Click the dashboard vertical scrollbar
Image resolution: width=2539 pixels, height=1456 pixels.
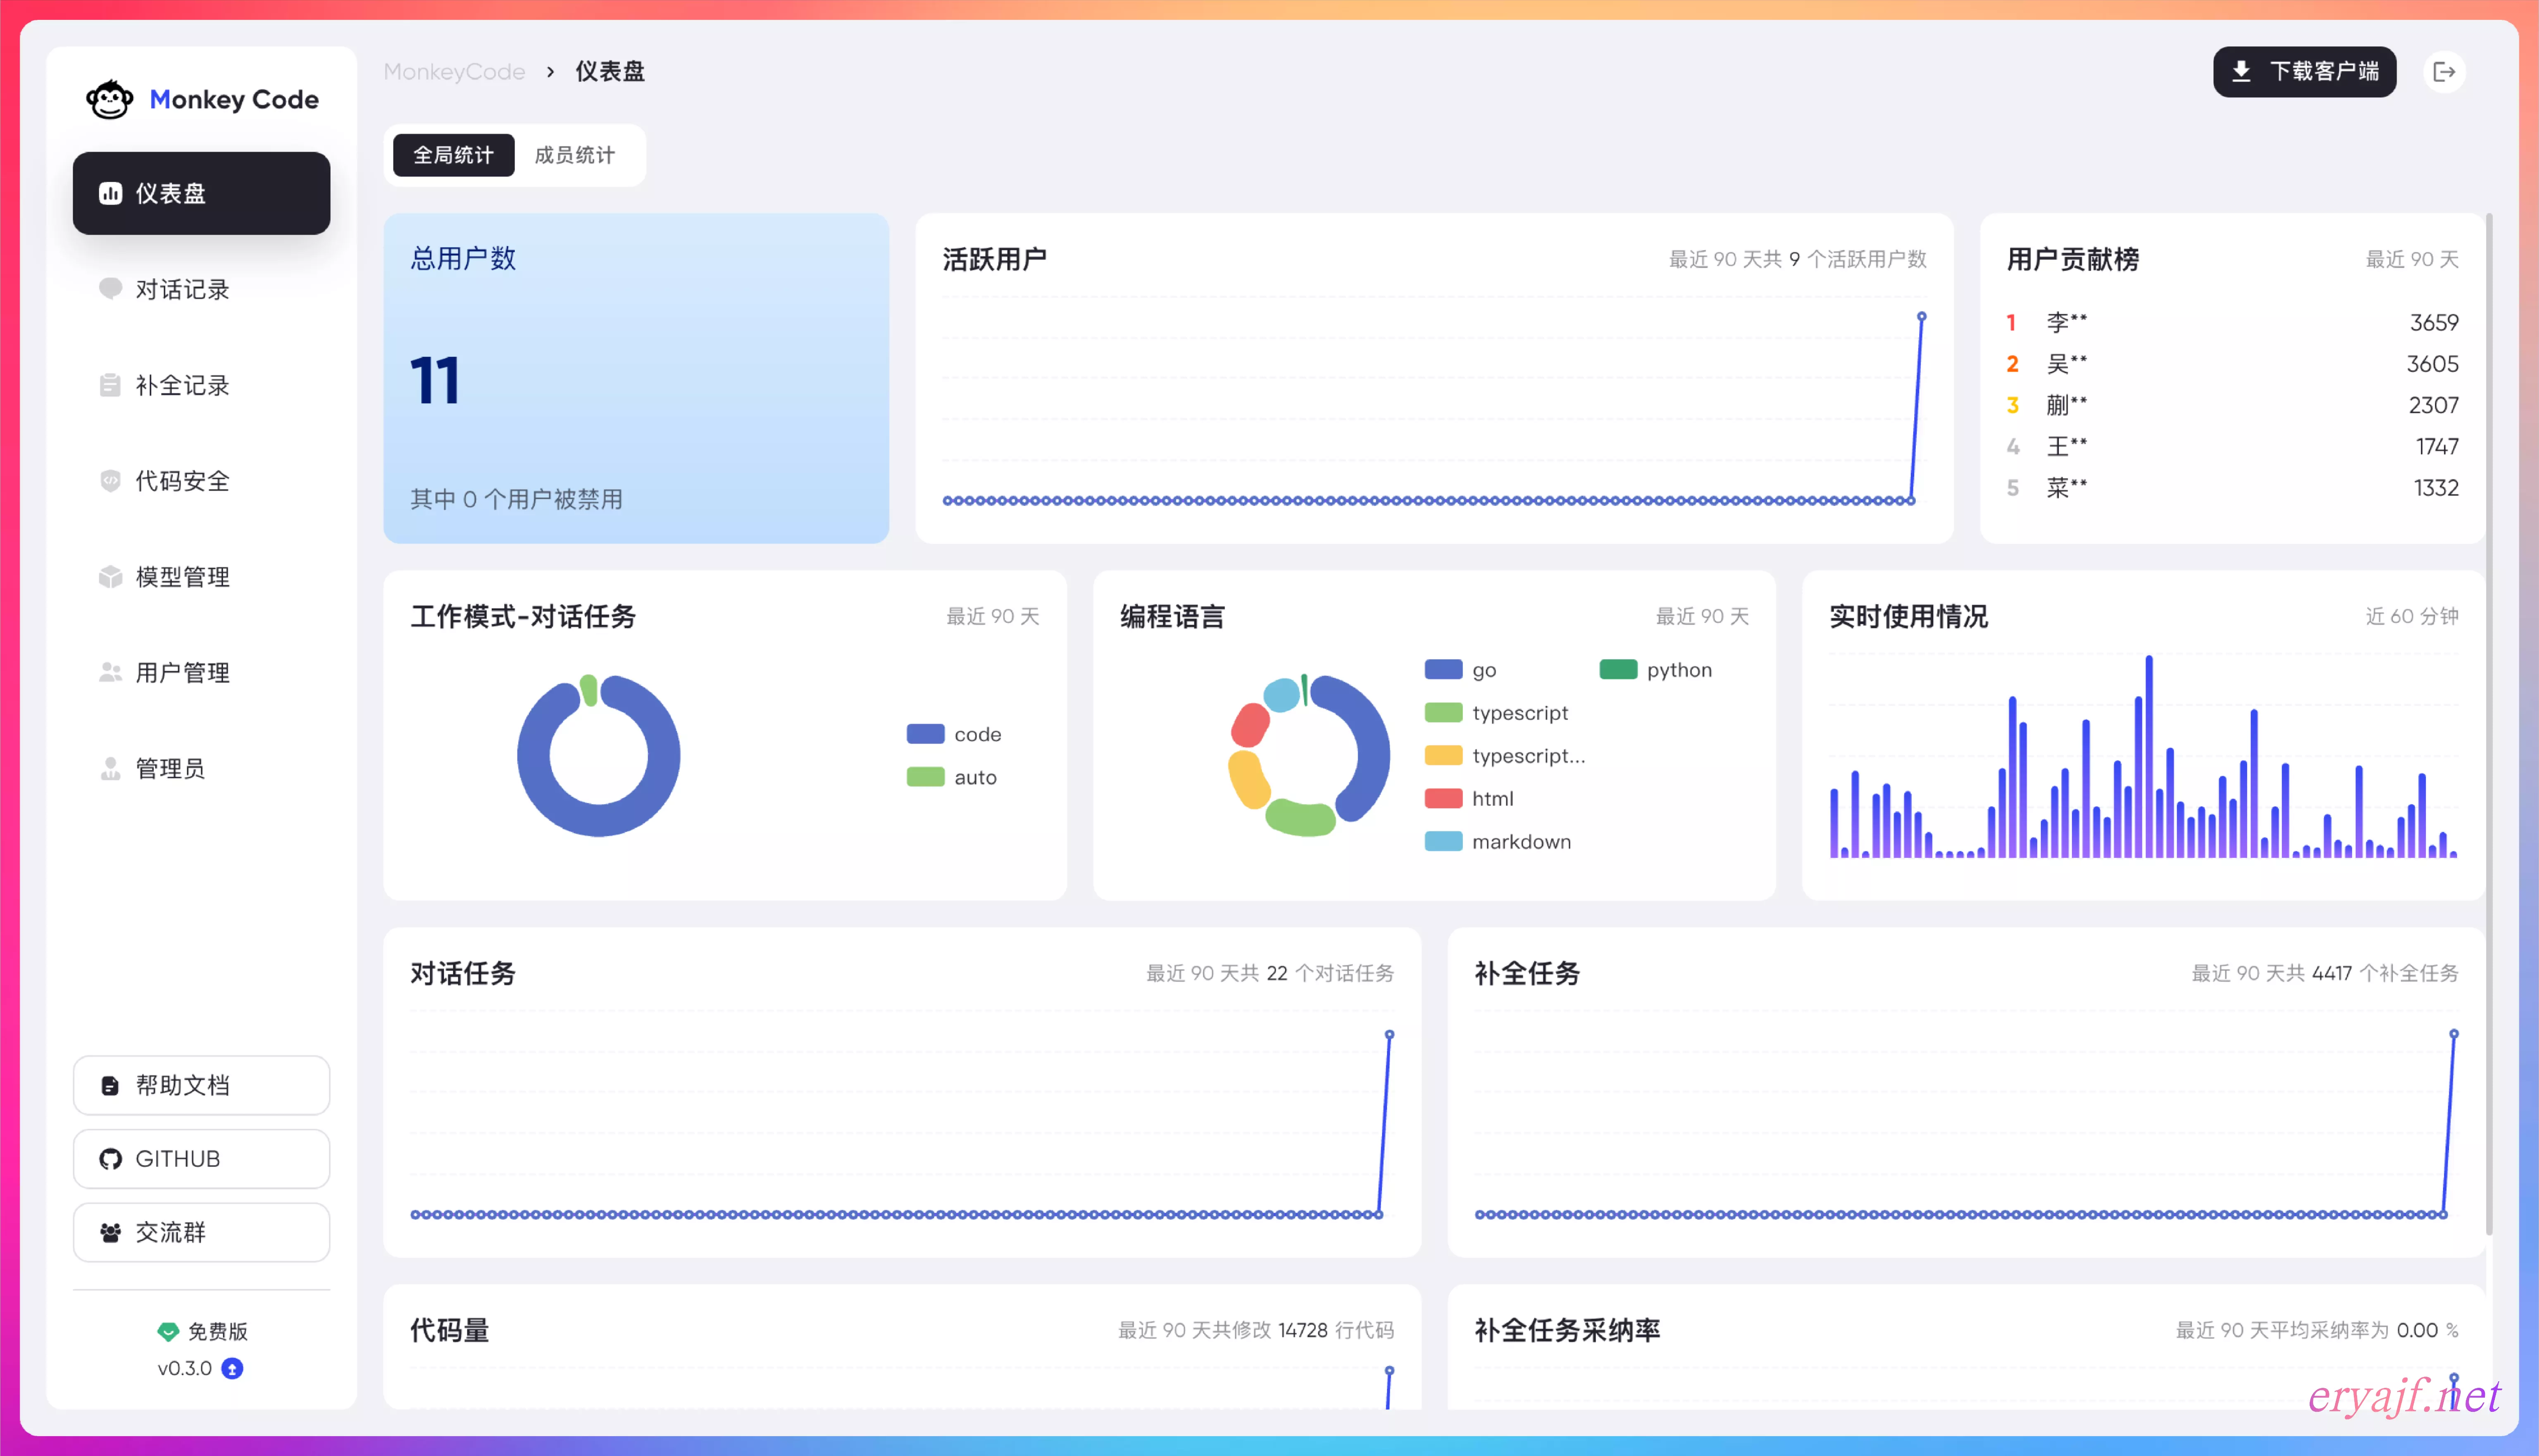(x=2489, y=724)
